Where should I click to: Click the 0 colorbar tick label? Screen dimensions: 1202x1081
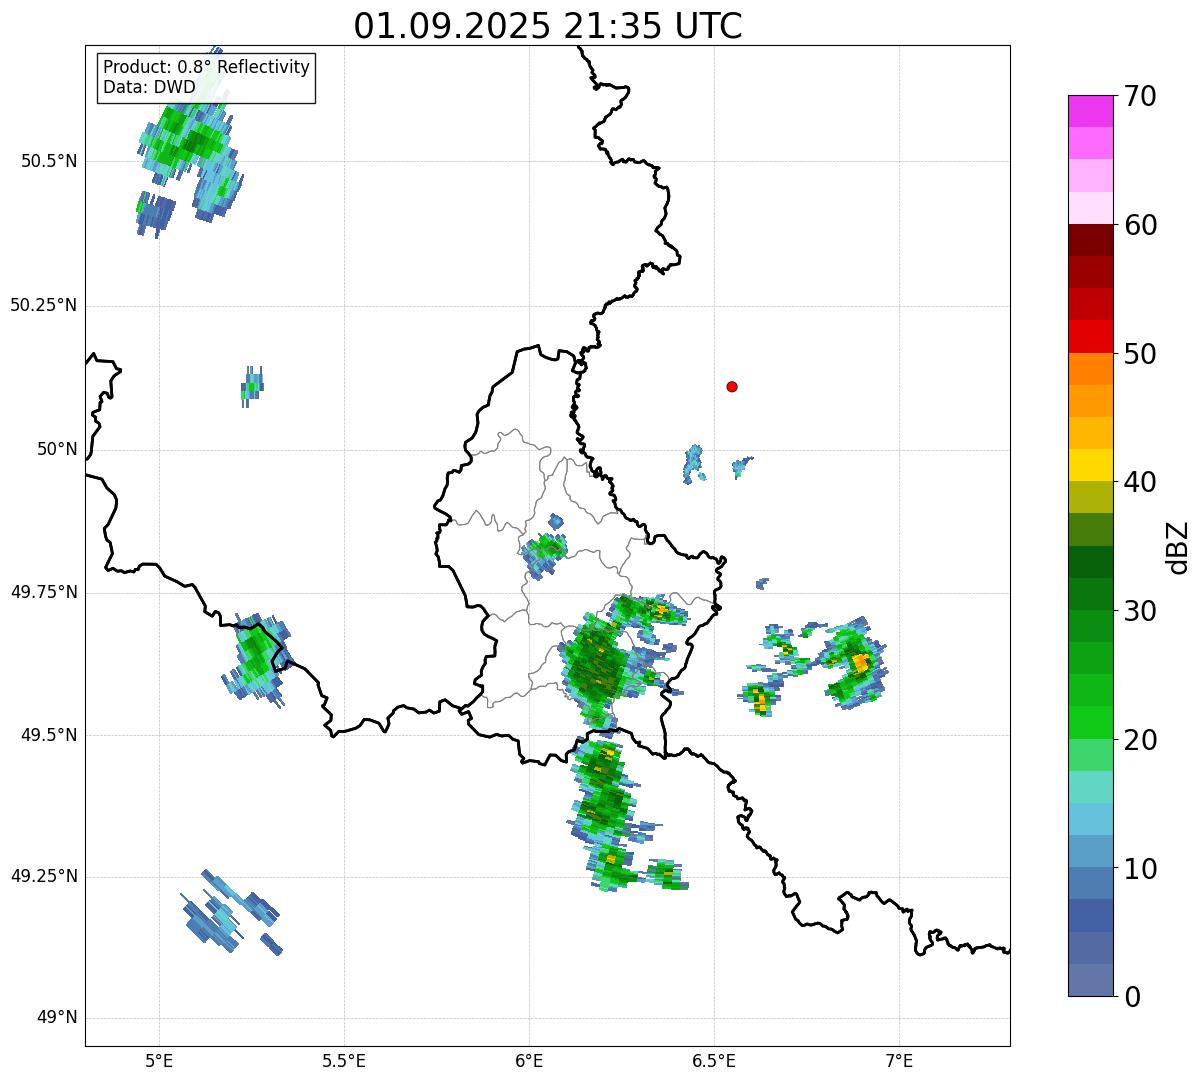pos(1131,996)
